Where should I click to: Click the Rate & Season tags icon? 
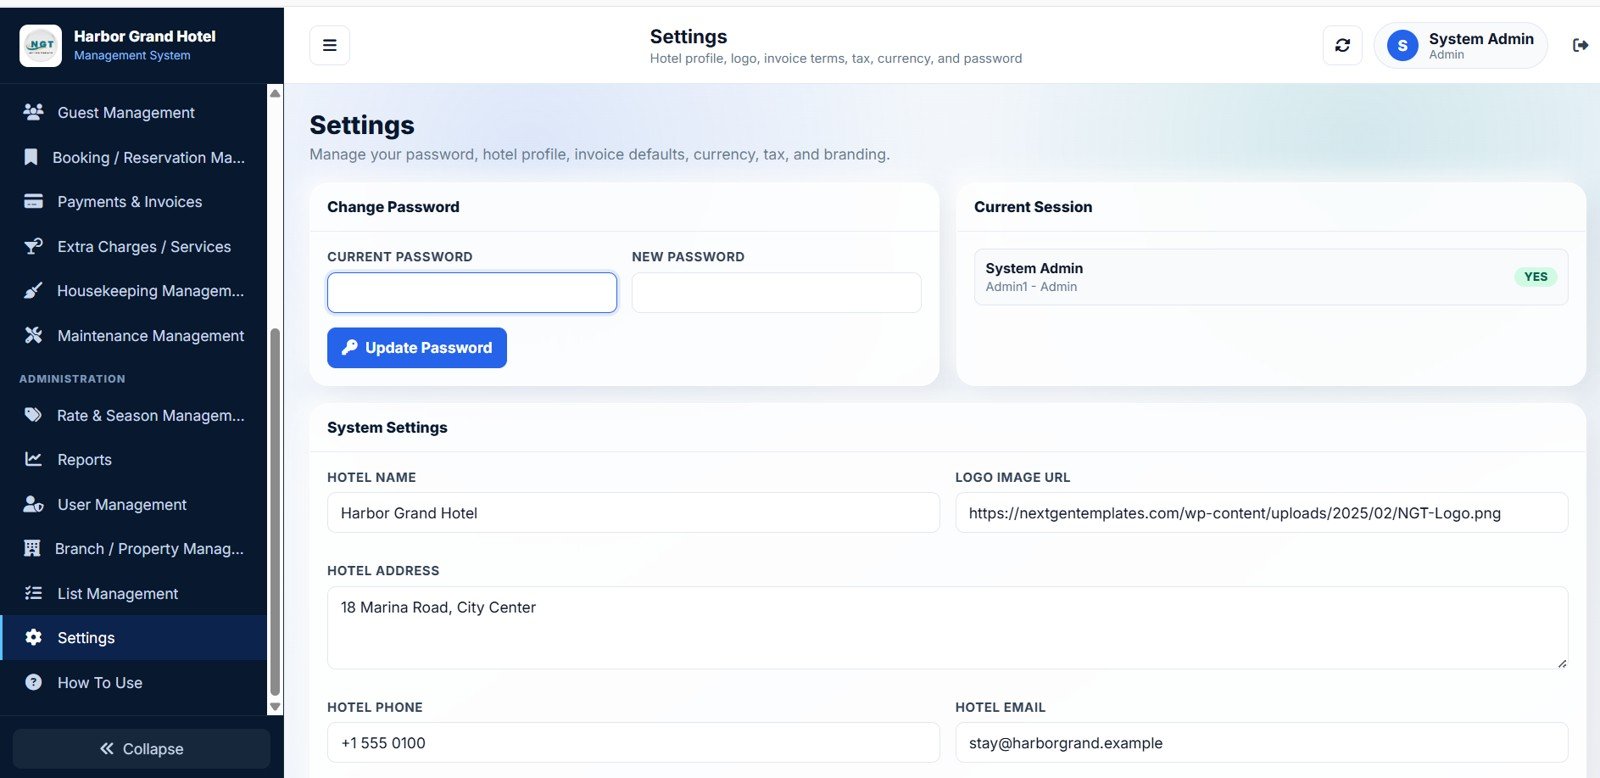pos(33,415)
